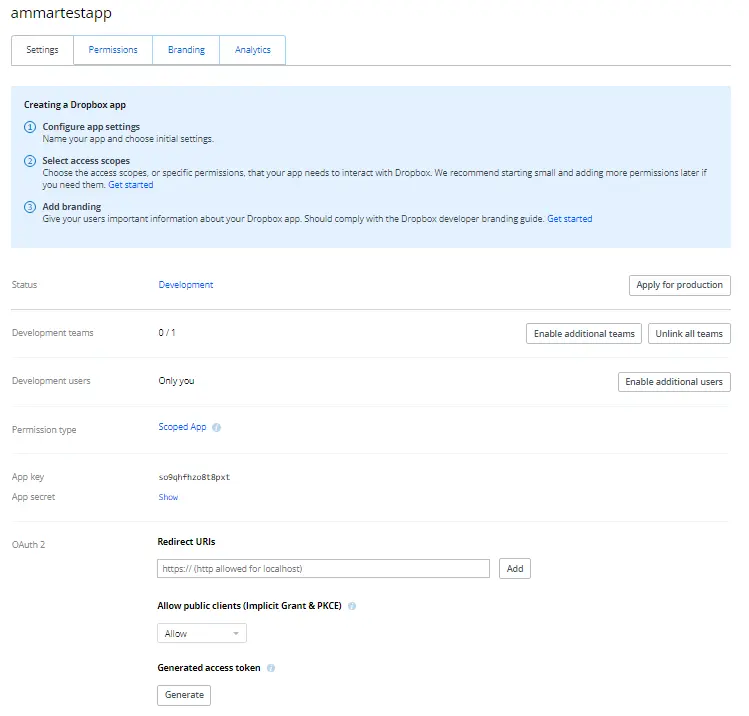Screen dimensions: 749x716
Task: Click the 'OAuth 2' section label
Action: click(29, 545)
